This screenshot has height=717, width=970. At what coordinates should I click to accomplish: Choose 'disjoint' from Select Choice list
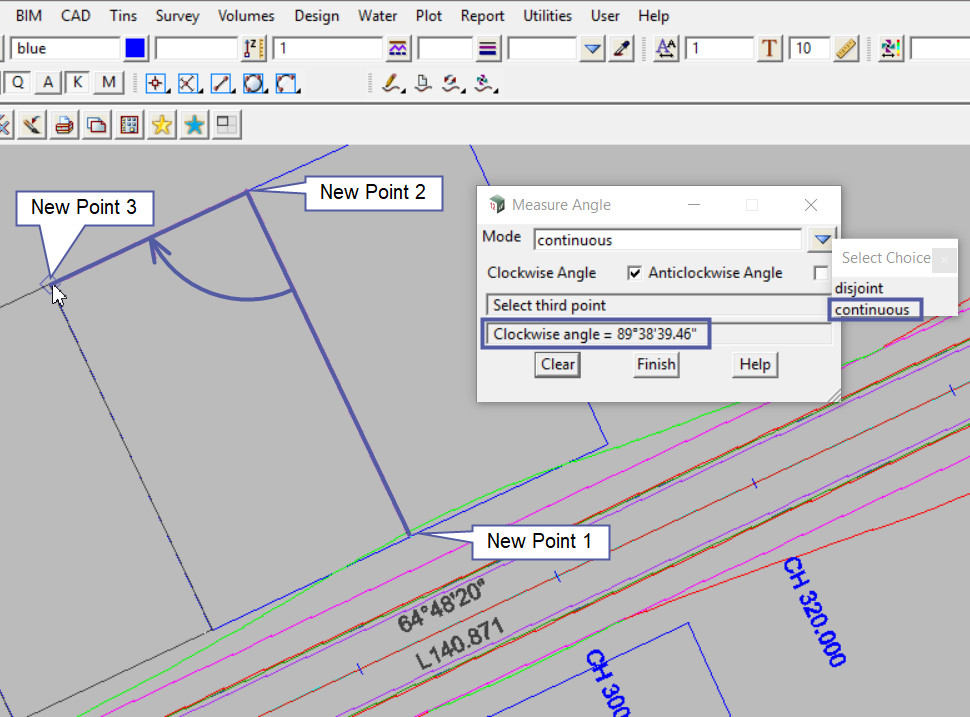click(858, 288)
